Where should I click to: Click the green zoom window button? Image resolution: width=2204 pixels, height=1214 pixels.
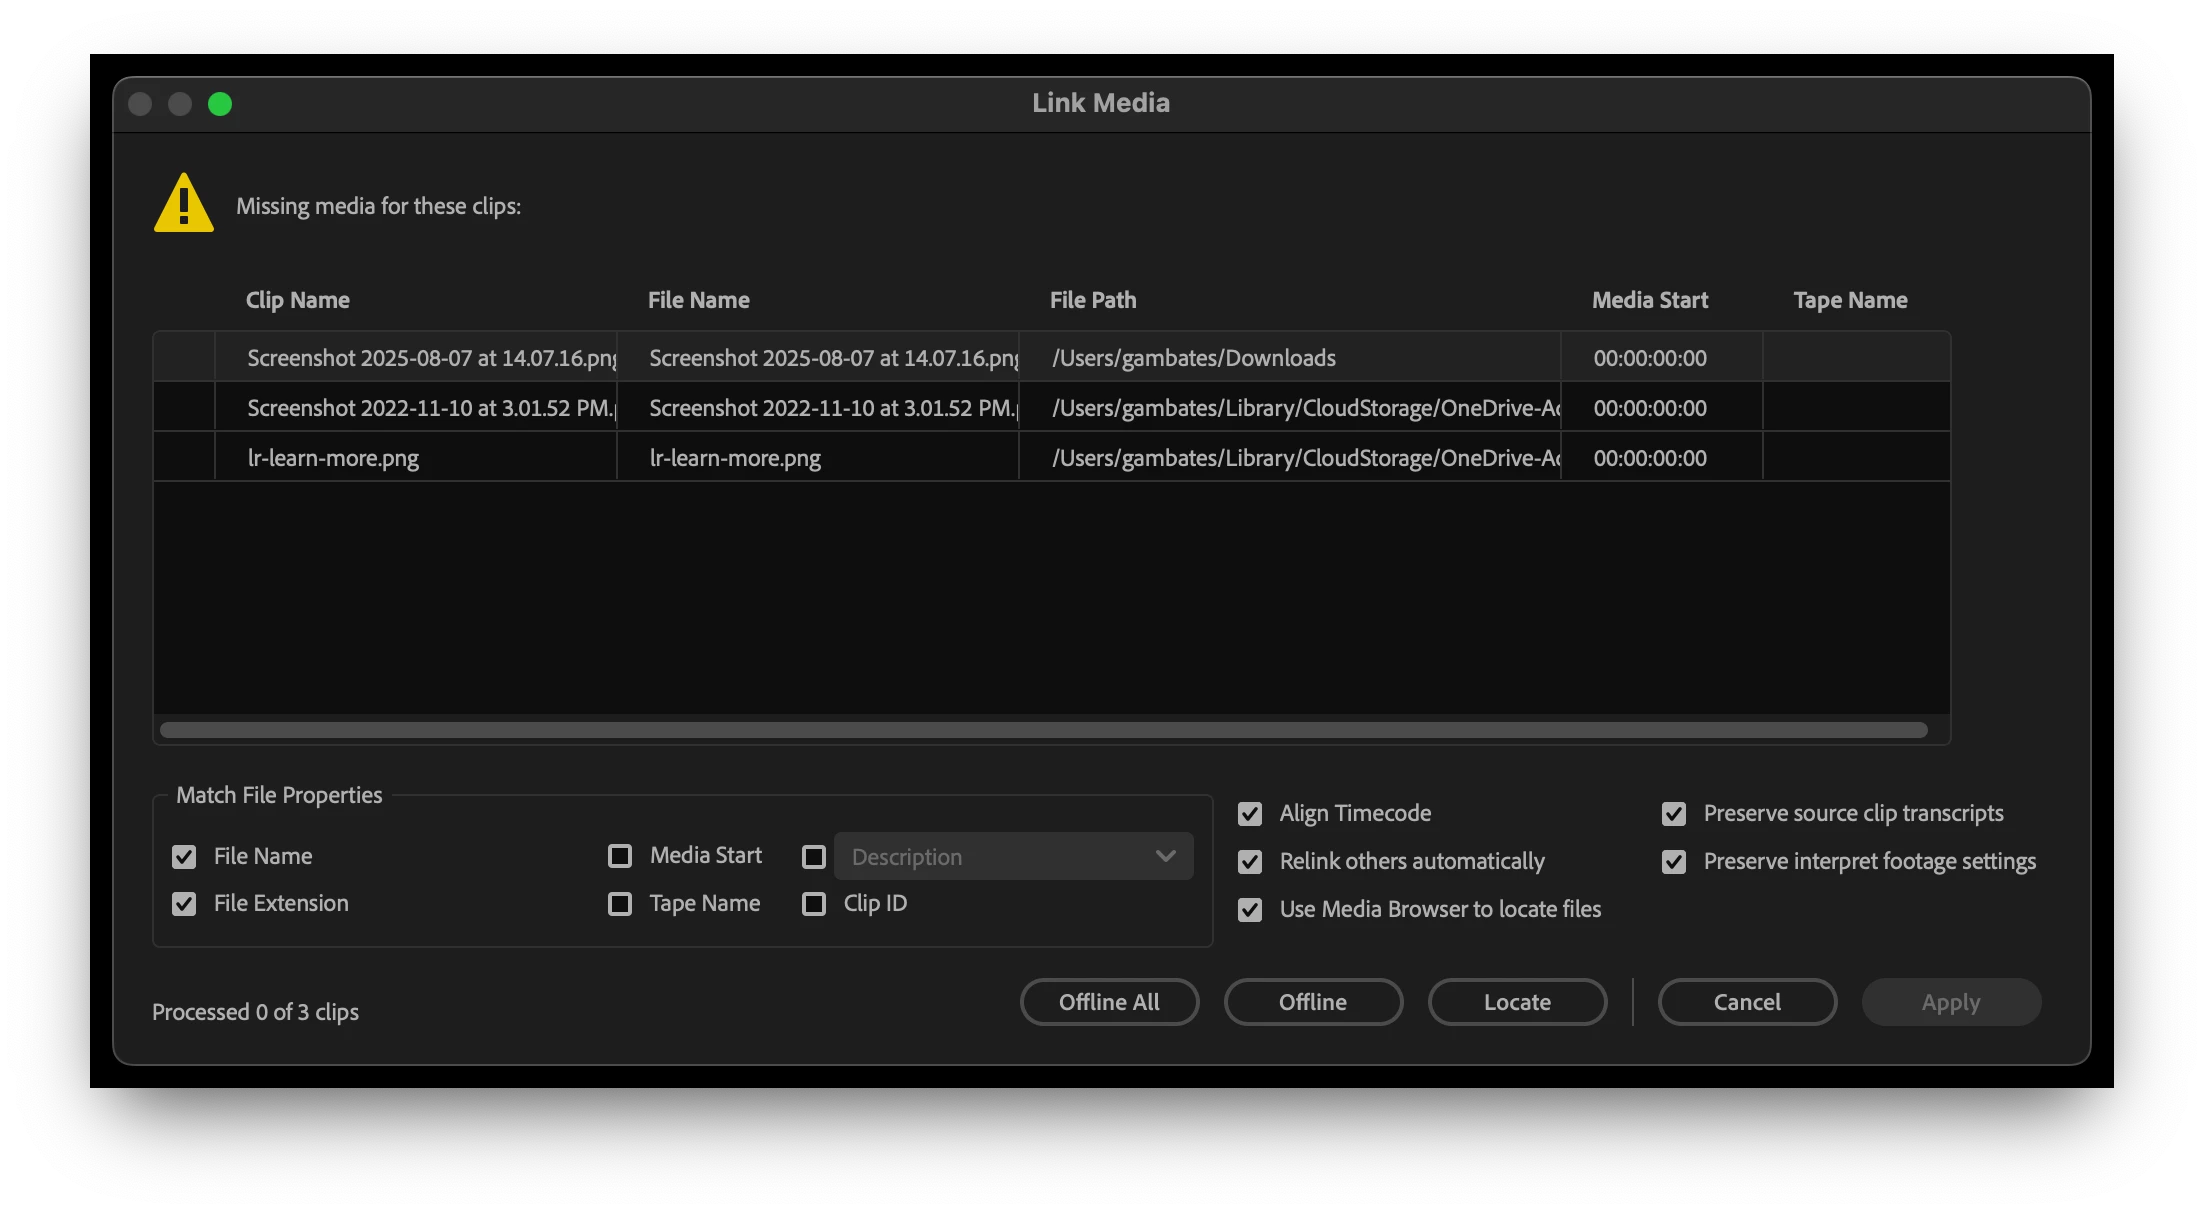click(x=220, y=104)
